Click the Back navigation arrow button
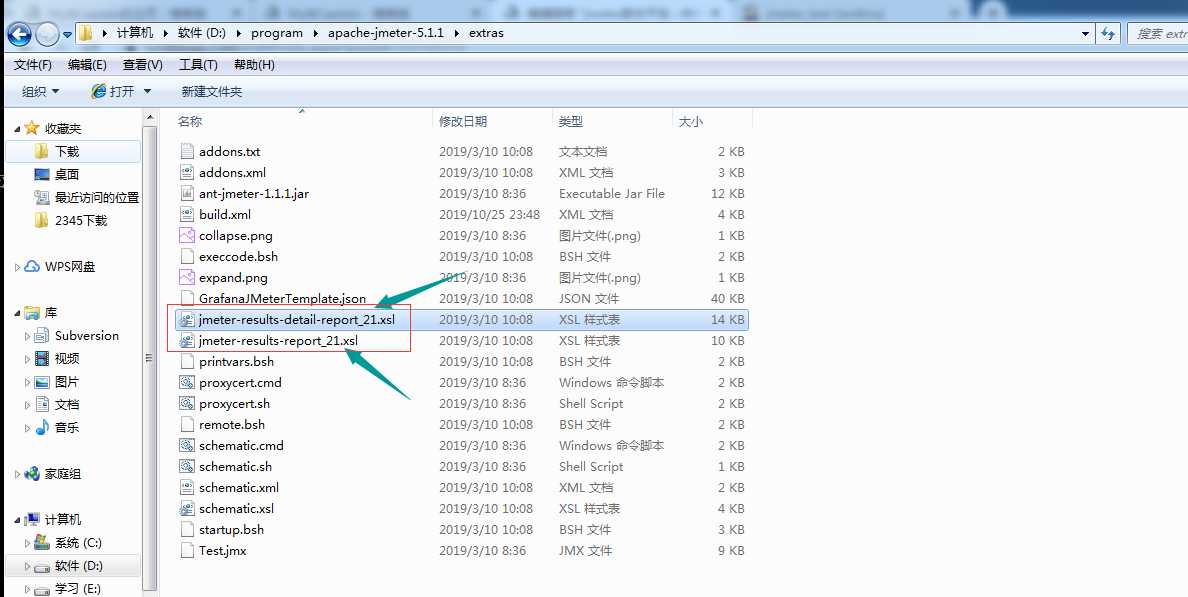This screenshot has width=1188, height=597. 19,33
